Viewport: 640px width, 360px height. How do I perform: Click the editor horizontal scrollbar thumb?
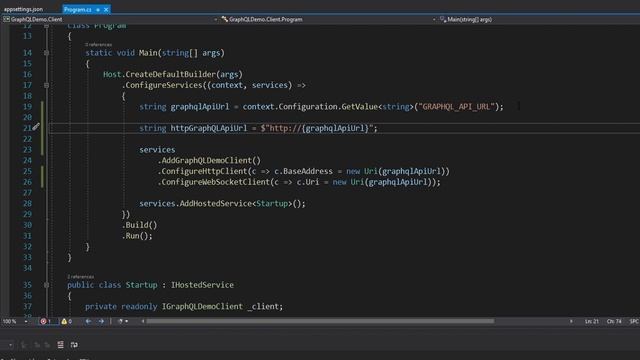pos(320,322)
